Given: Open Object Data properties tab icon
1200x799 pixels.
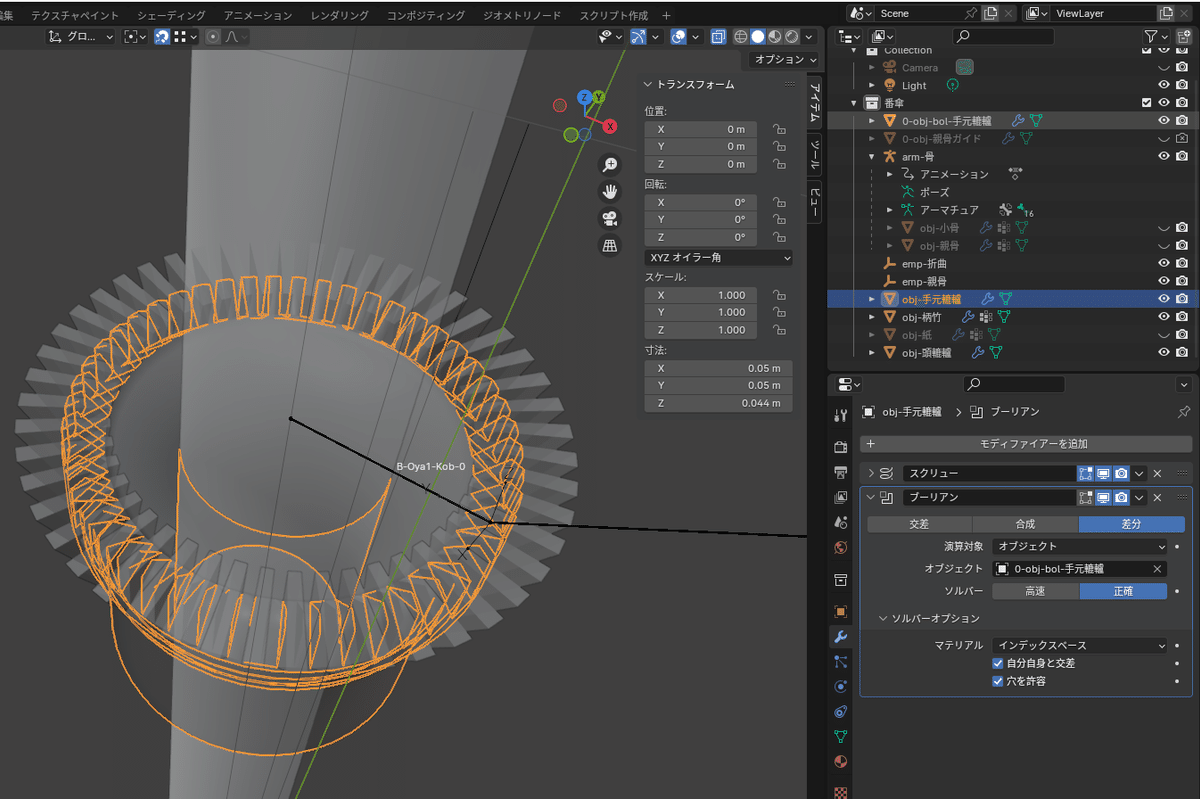Looking at the screenshot, I should [841, 736].
